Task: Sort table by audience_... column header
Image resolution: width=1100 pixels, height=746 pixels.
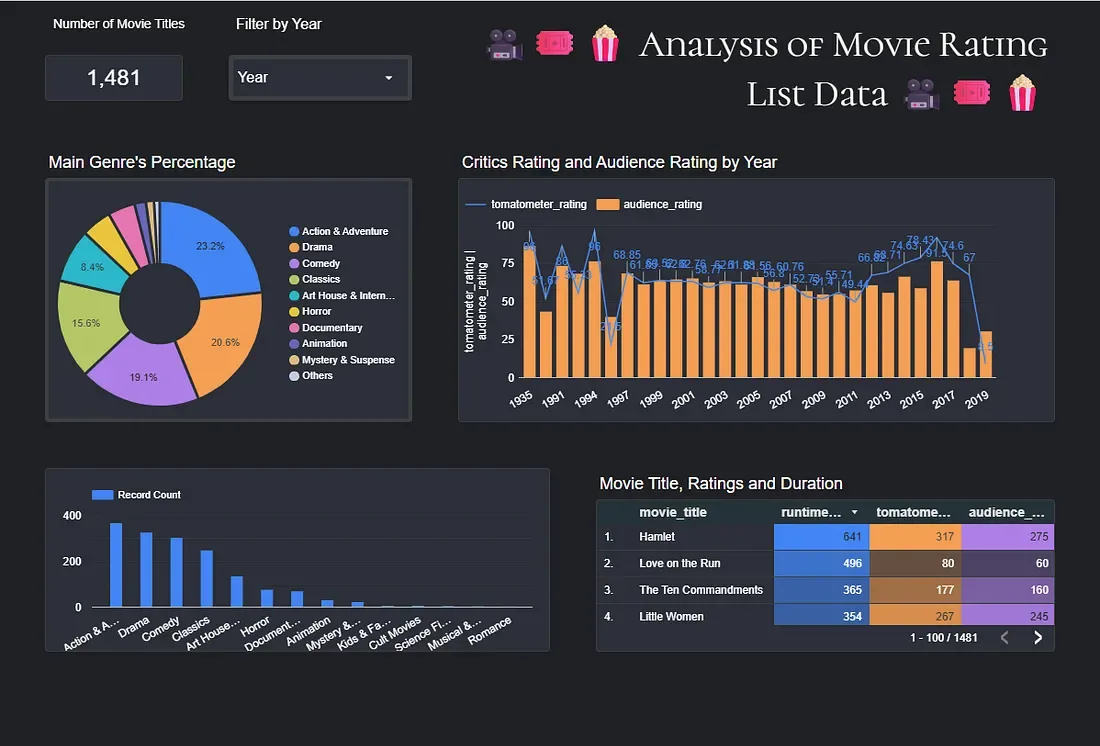Action: [x=1006, y=512]
